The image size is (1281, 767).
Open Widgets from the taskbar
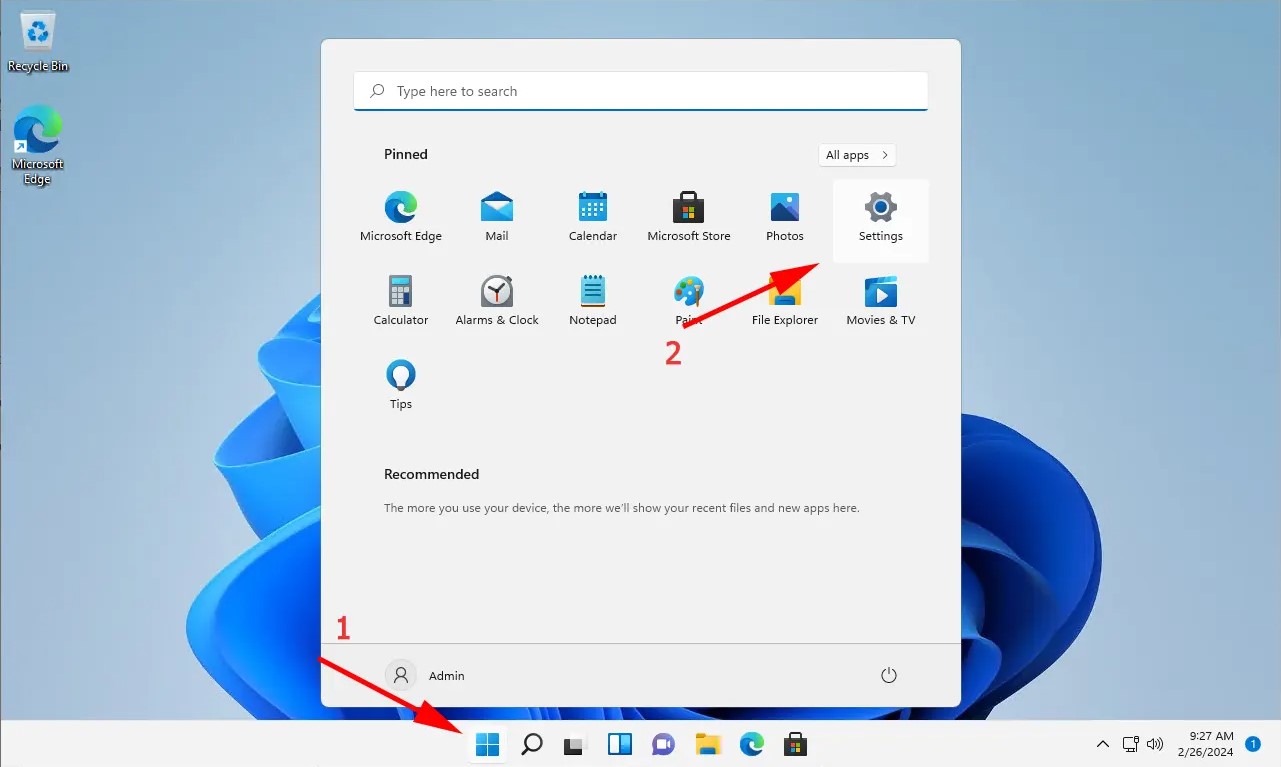[620, 744]
